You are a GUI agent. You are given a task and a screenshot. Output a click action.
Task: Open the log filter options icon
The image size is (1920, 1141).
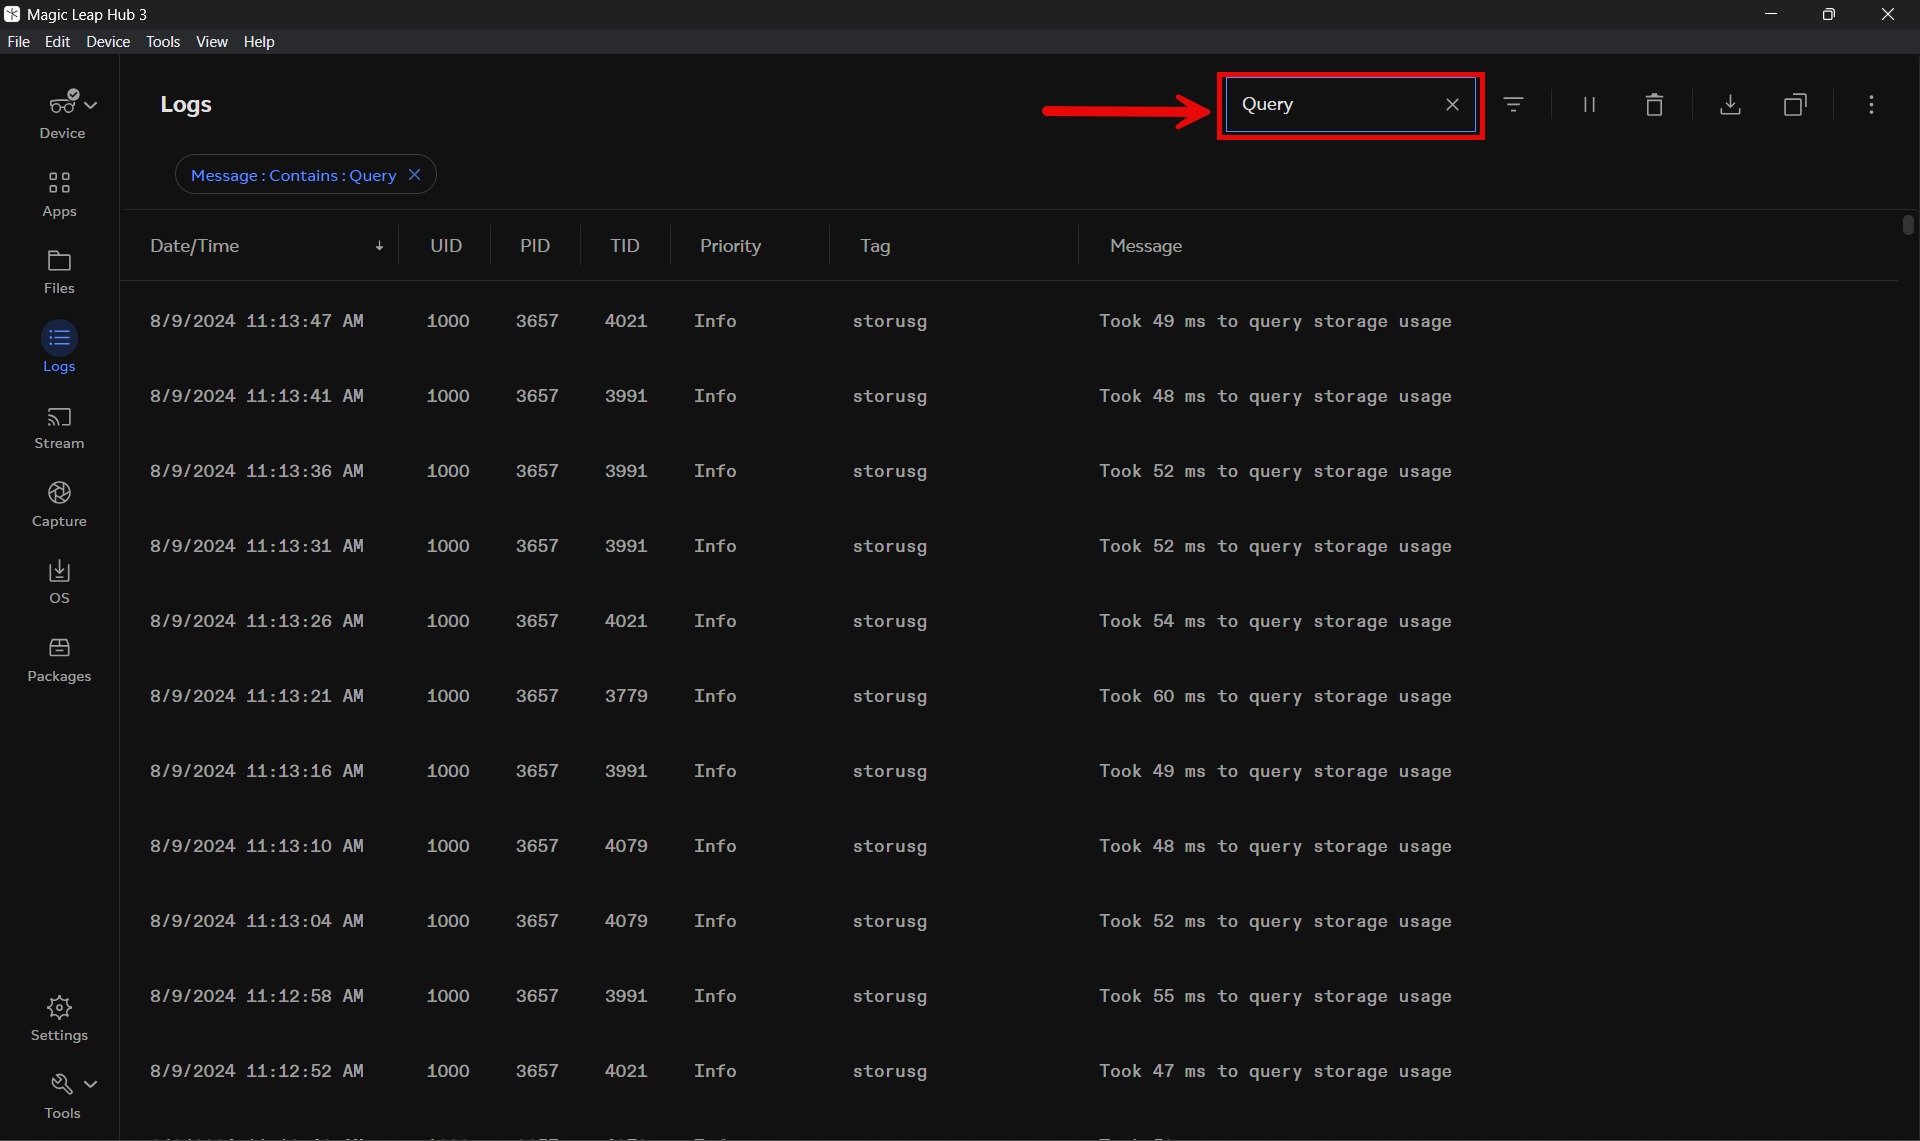point(1513,104)
